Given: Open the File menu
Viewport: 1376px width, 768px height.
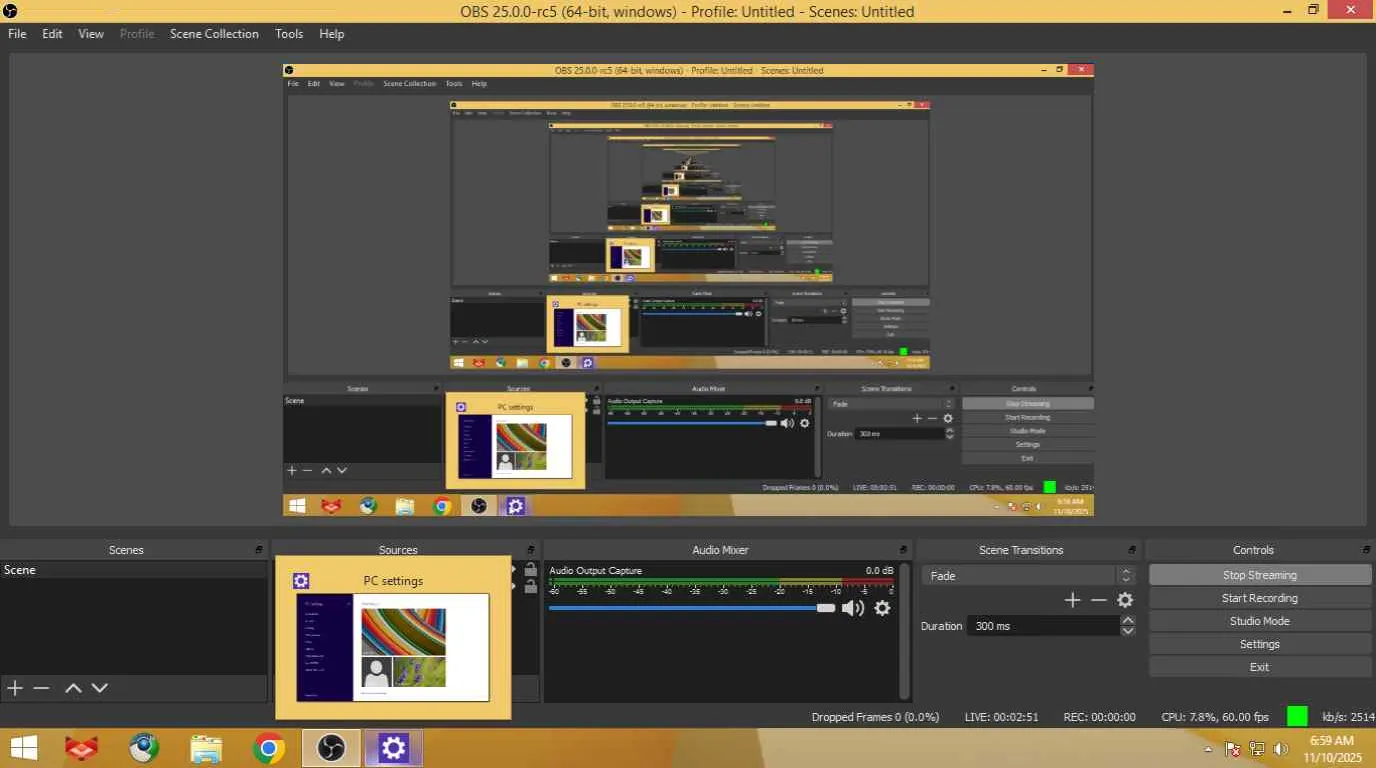Looking at the screenshot, I should [17, 33].
